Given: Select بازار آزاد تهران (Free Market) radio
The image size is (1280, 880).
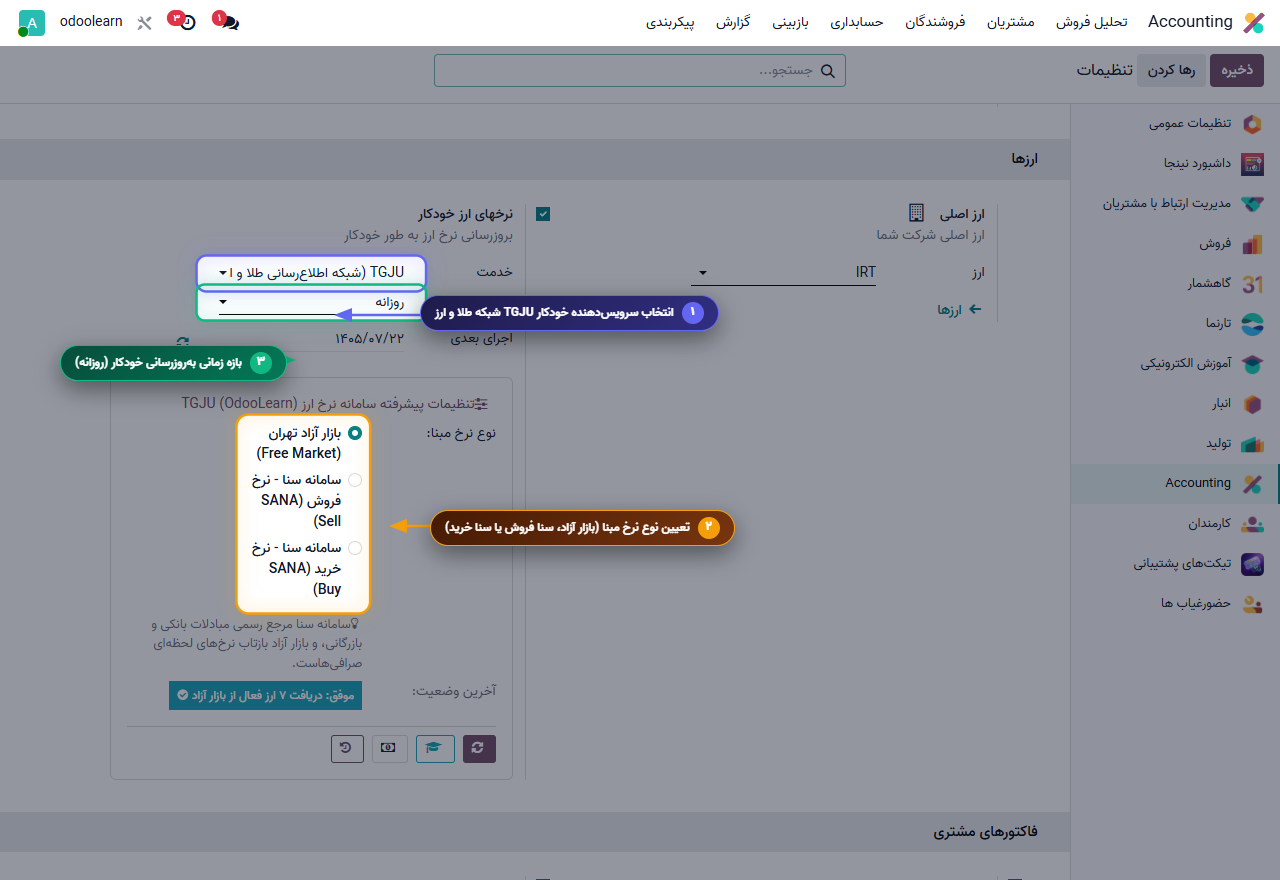Looking at the screenshot, I should [x=355, y=433].
